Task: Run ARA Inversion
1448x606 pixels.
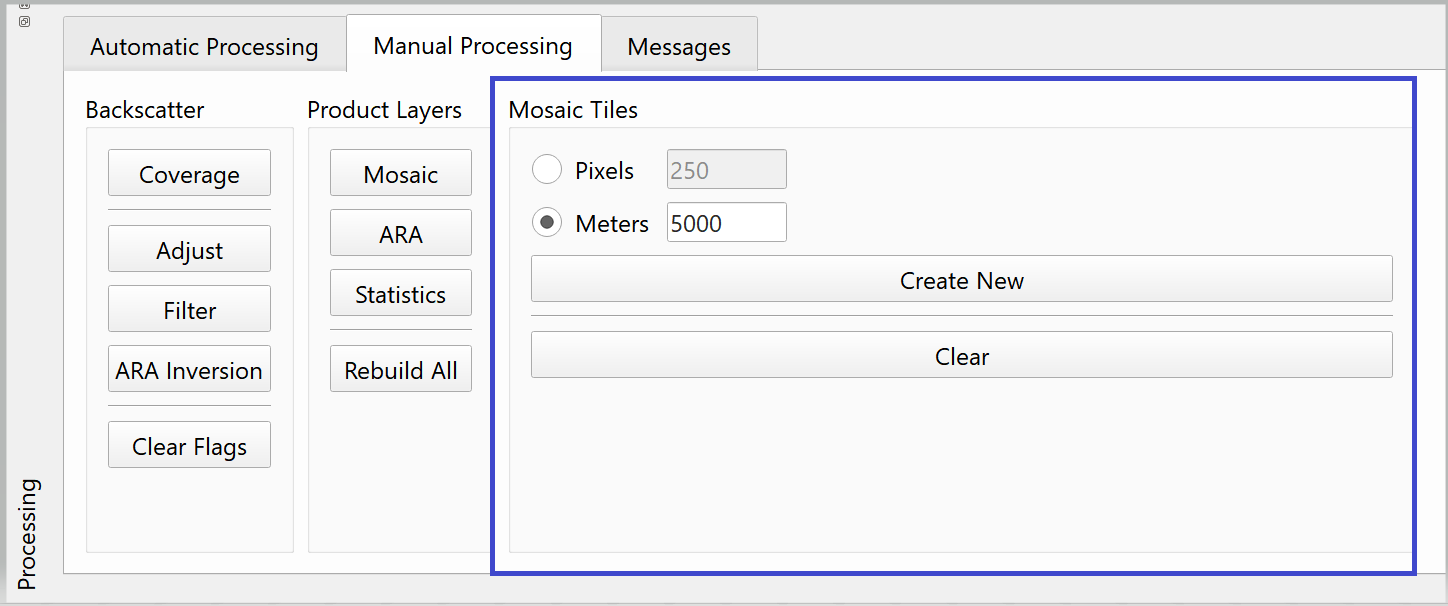Action: click(x=189, y=370)
